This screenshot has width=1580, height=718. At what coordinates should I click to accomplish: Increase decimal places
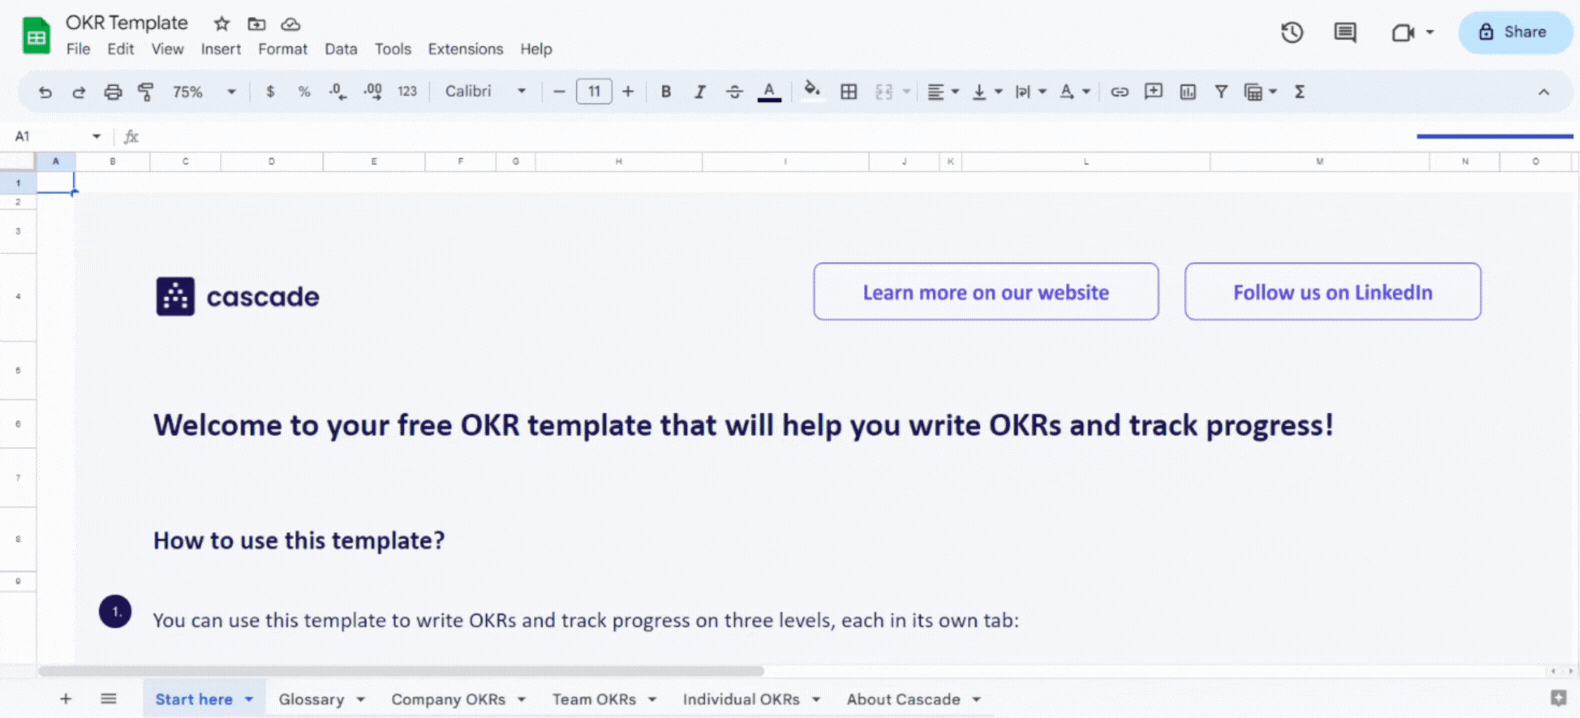(373, 92)
